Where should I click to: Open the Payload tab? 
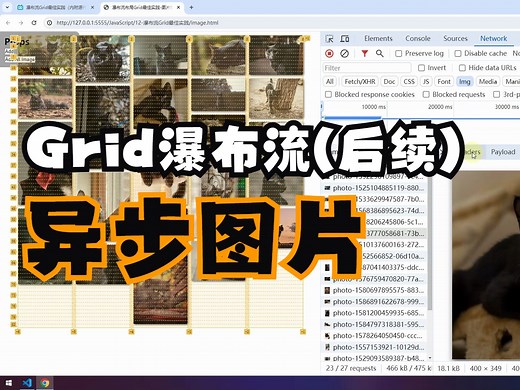(503, 152)
